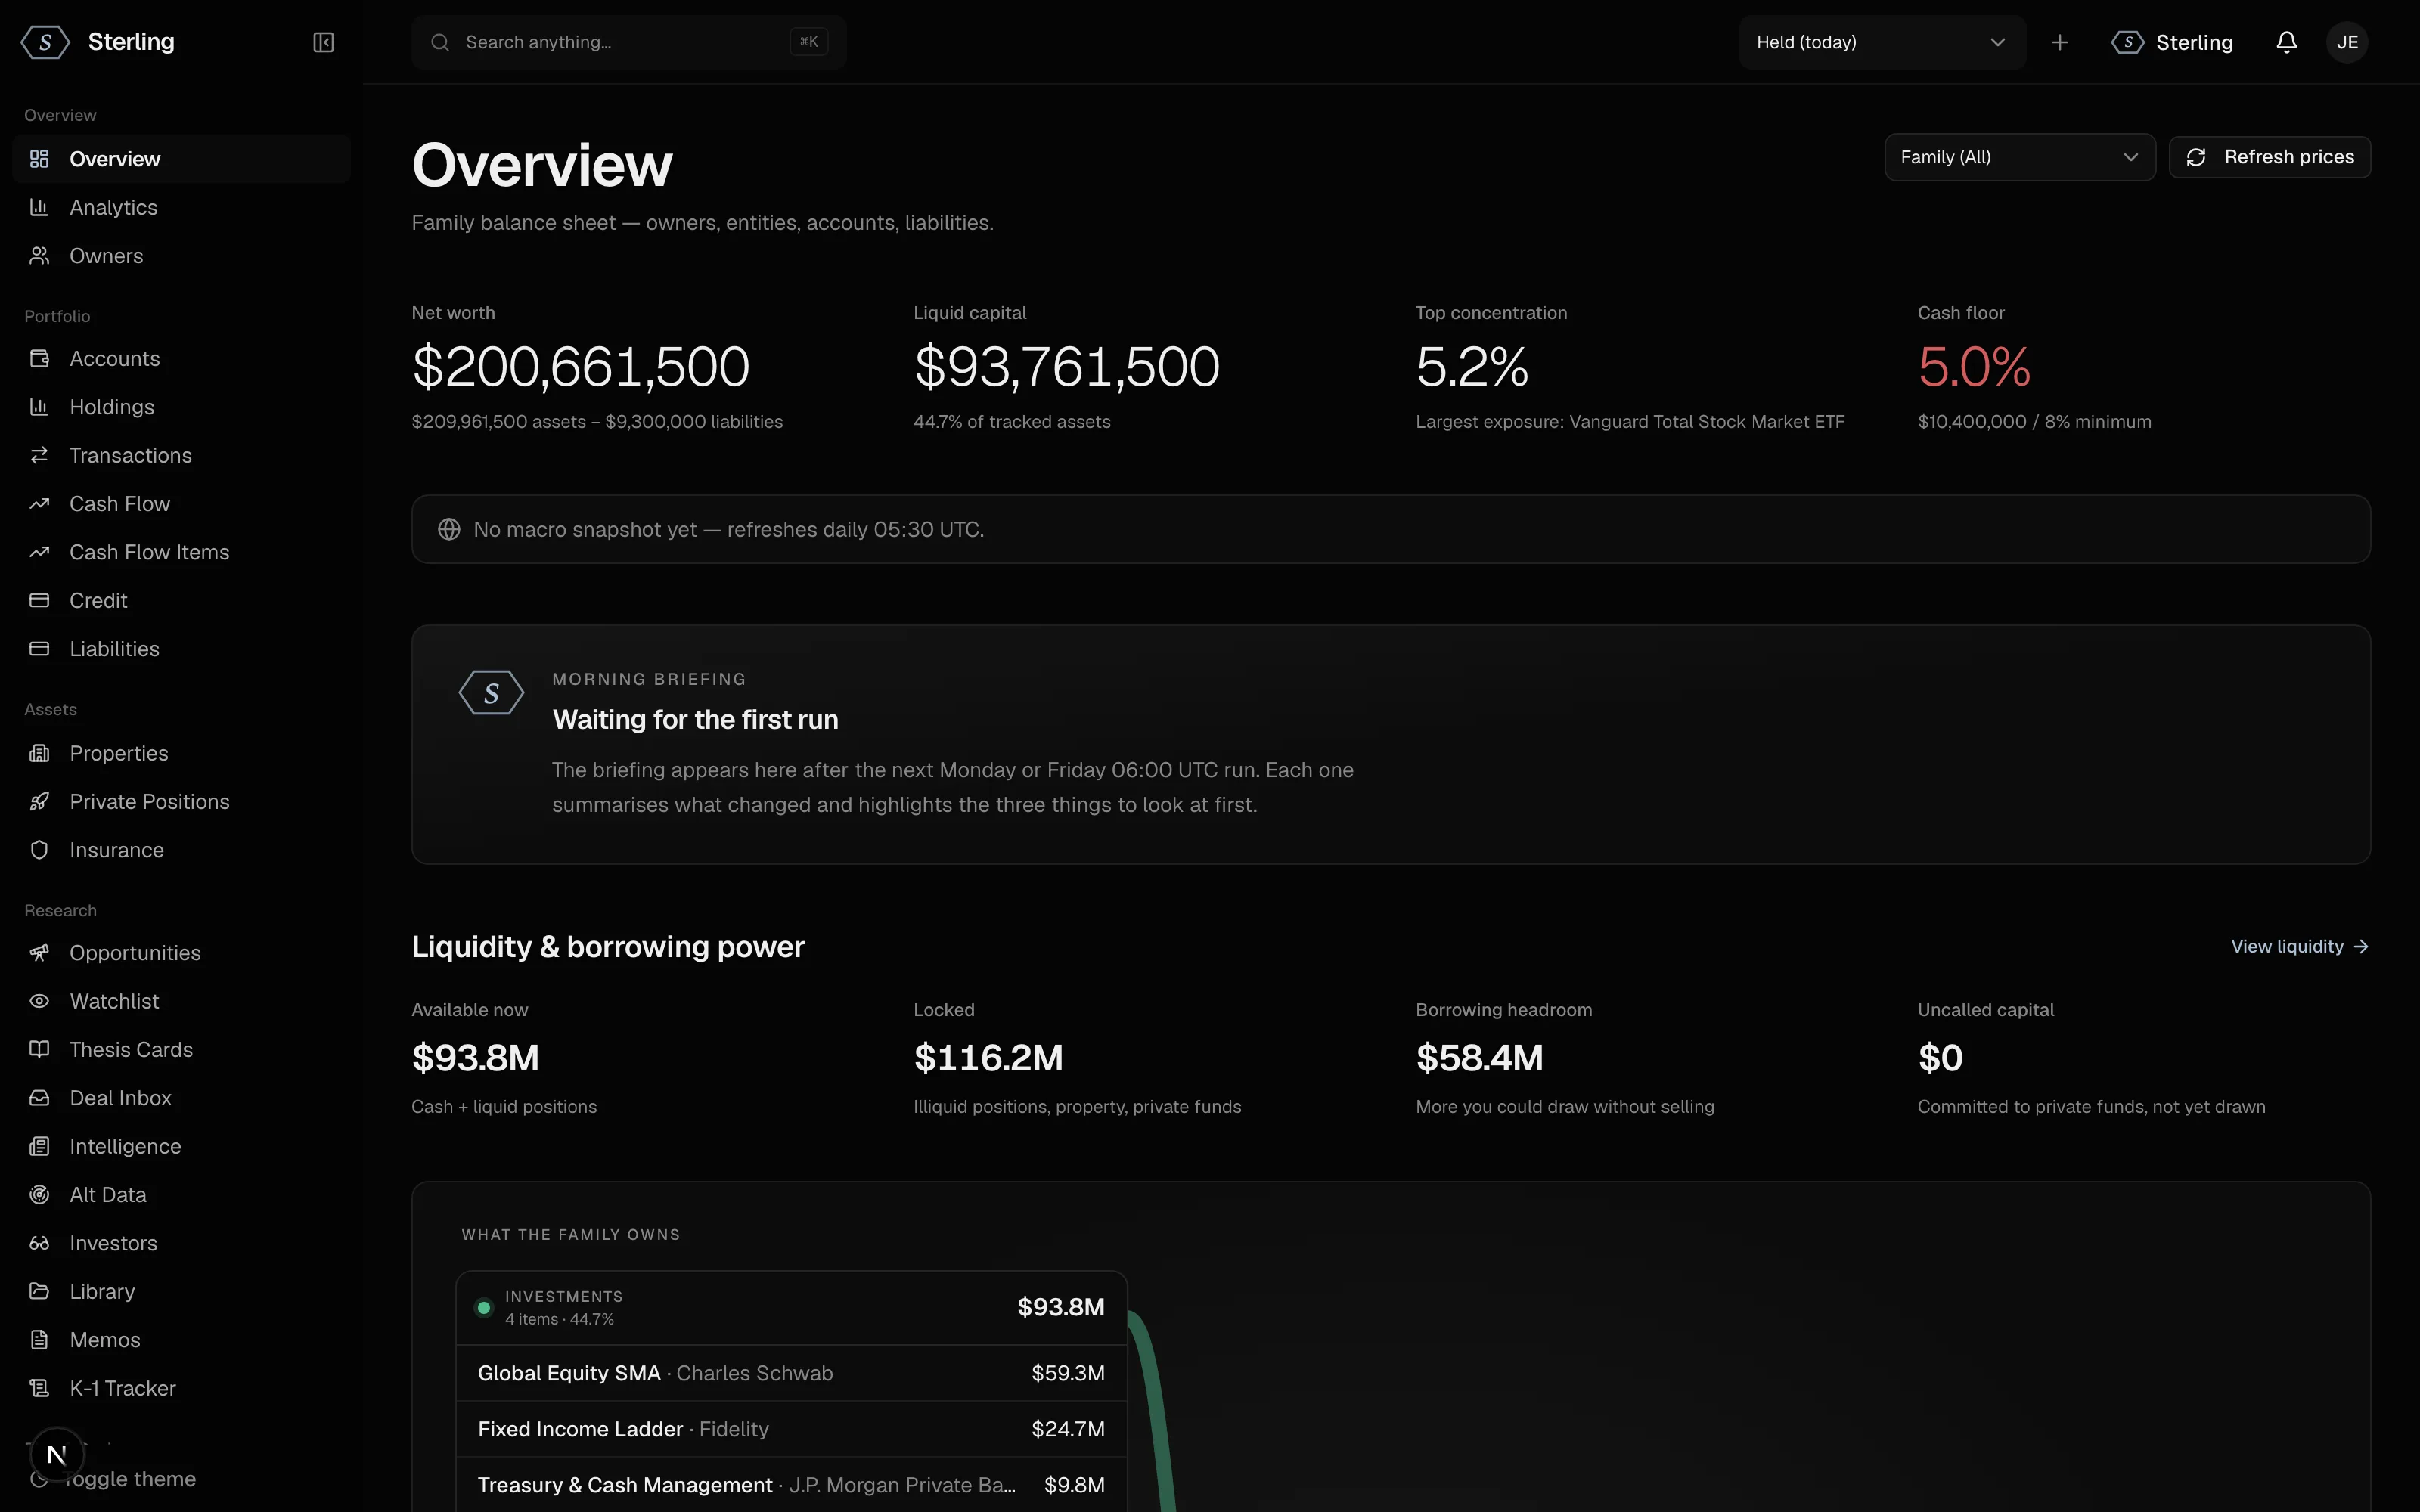Click the Deal Inbox tray icon
Image resolution: width=2420 pixels, height=1512 pixels.
(x=39, y=1098)
